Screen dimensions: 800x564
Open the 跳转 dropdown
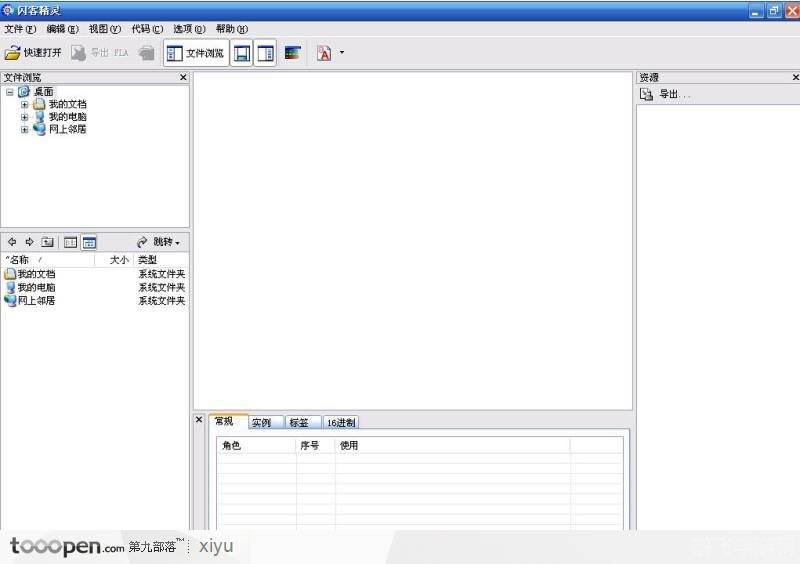click(159, 242)
